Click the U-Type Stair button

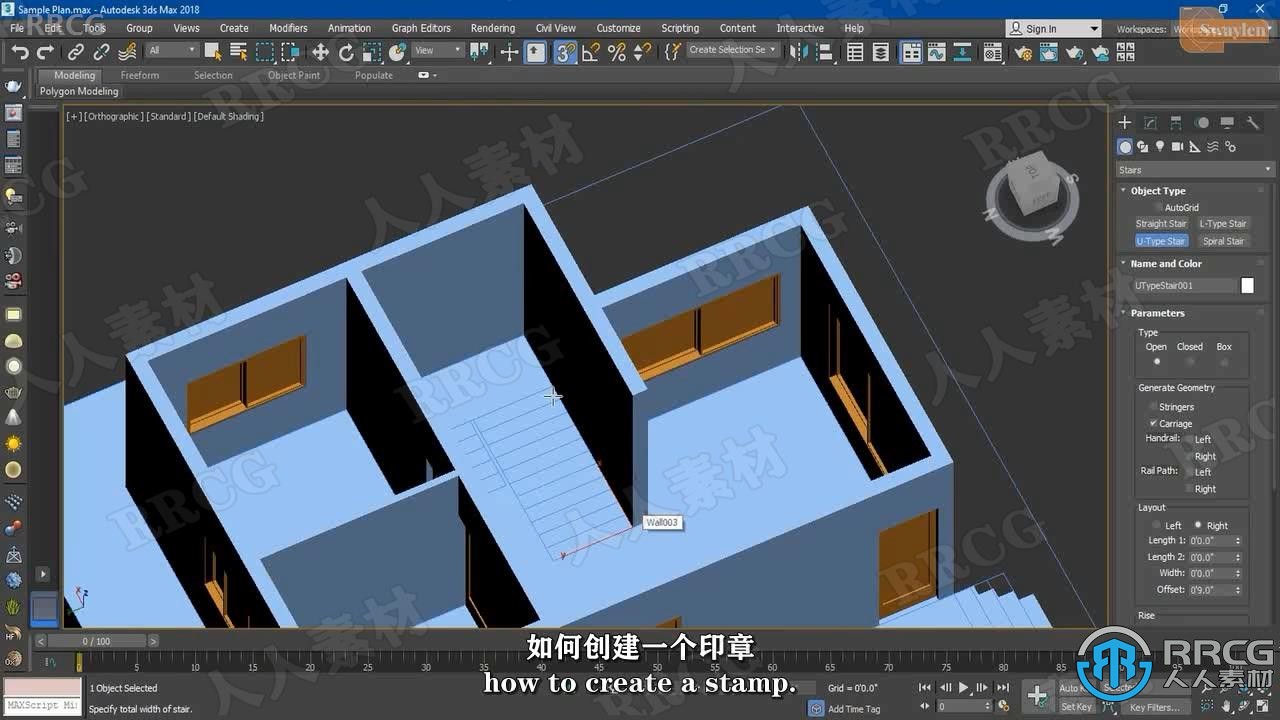click(x=1161, y=241)
